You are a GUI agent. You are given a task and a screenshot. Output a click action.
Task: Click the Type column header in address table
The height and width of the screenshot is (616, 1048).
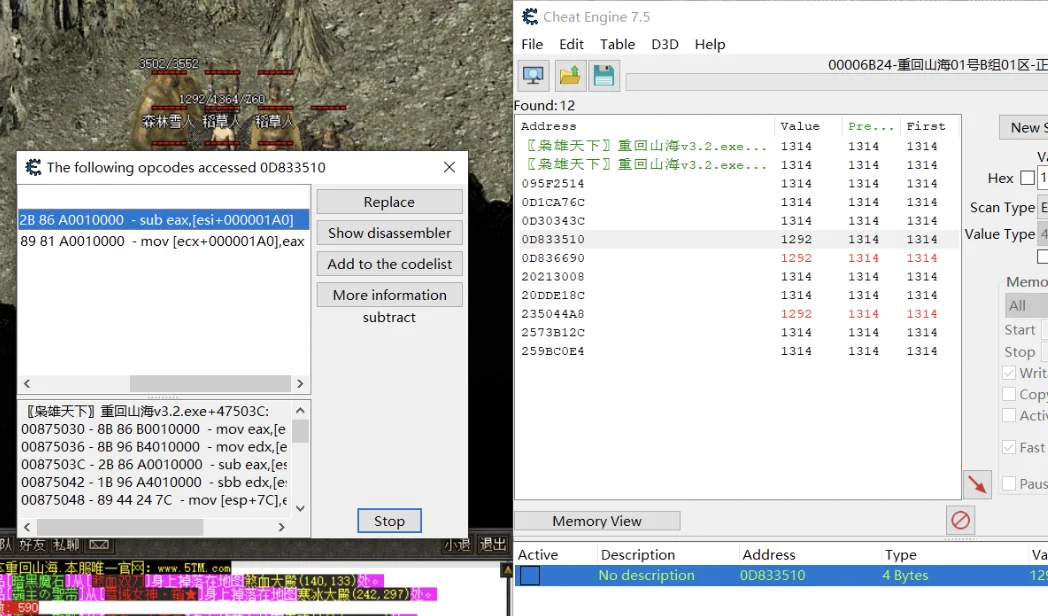(x=954, y=555)
